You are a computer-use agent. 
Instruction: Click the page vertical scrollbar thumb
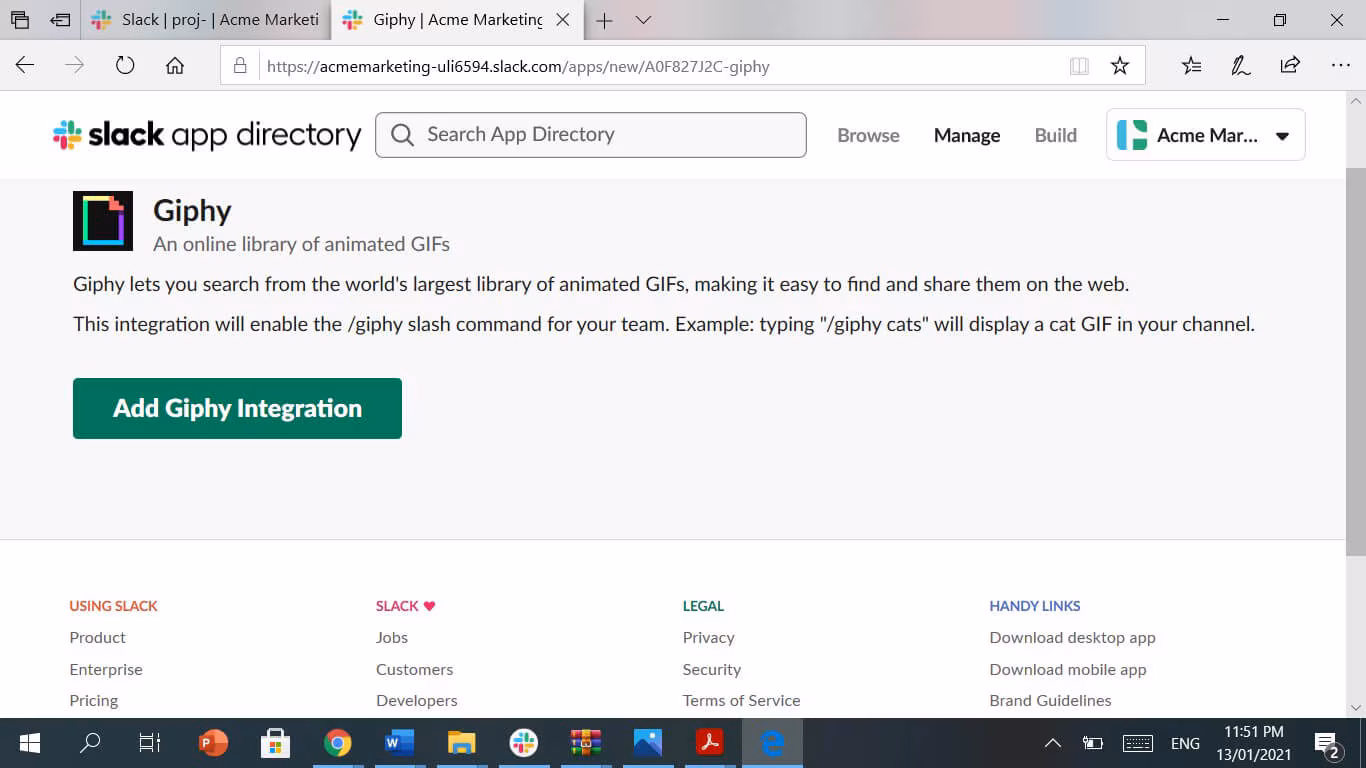(x=1356, y=362)
